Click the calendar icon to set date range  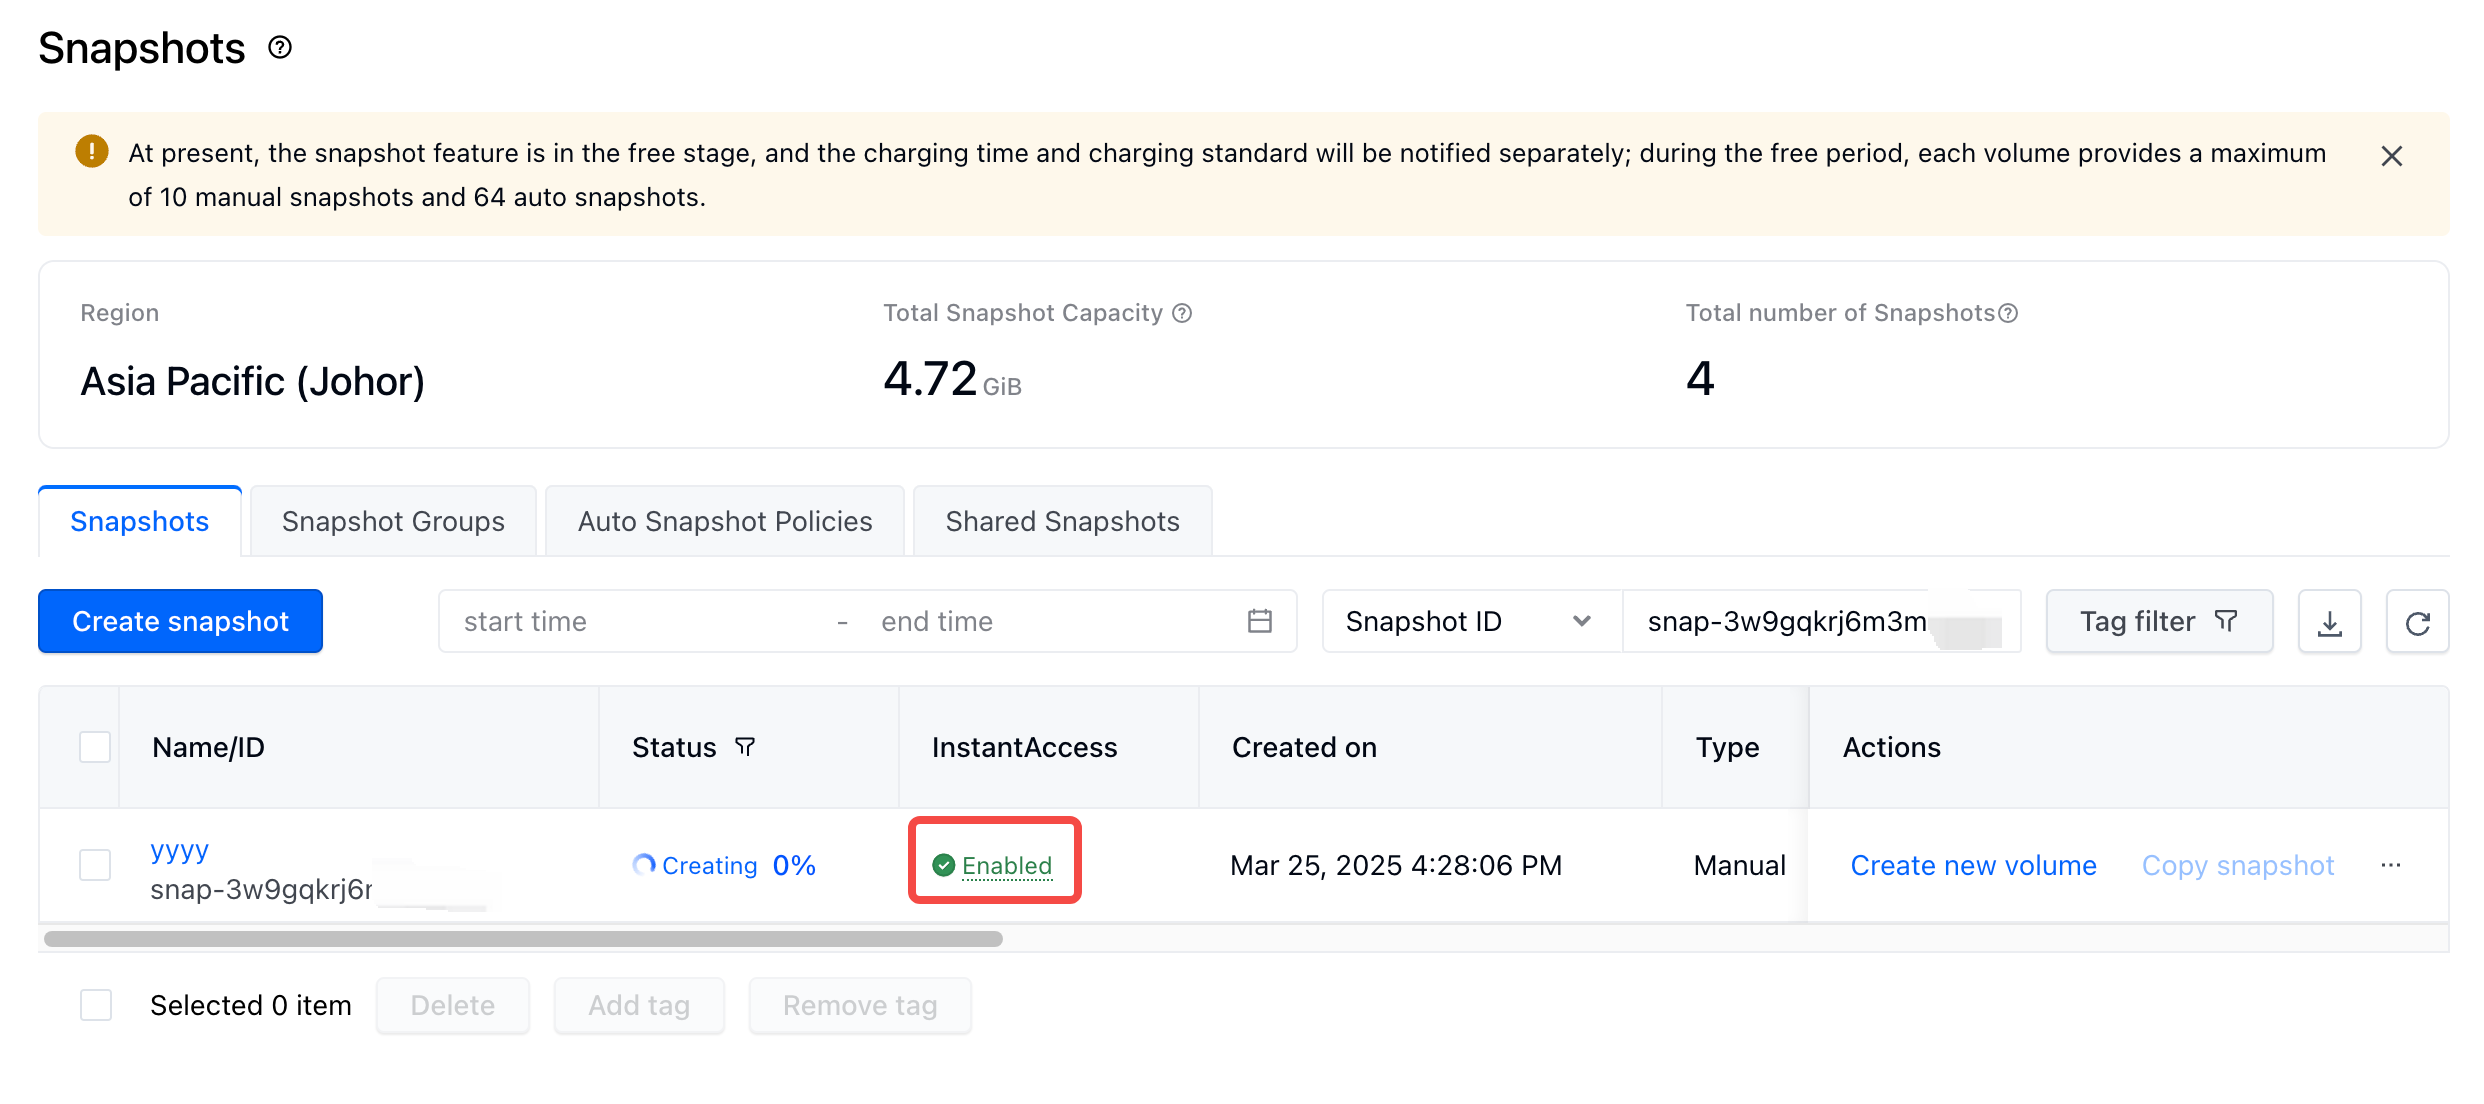1261,621
